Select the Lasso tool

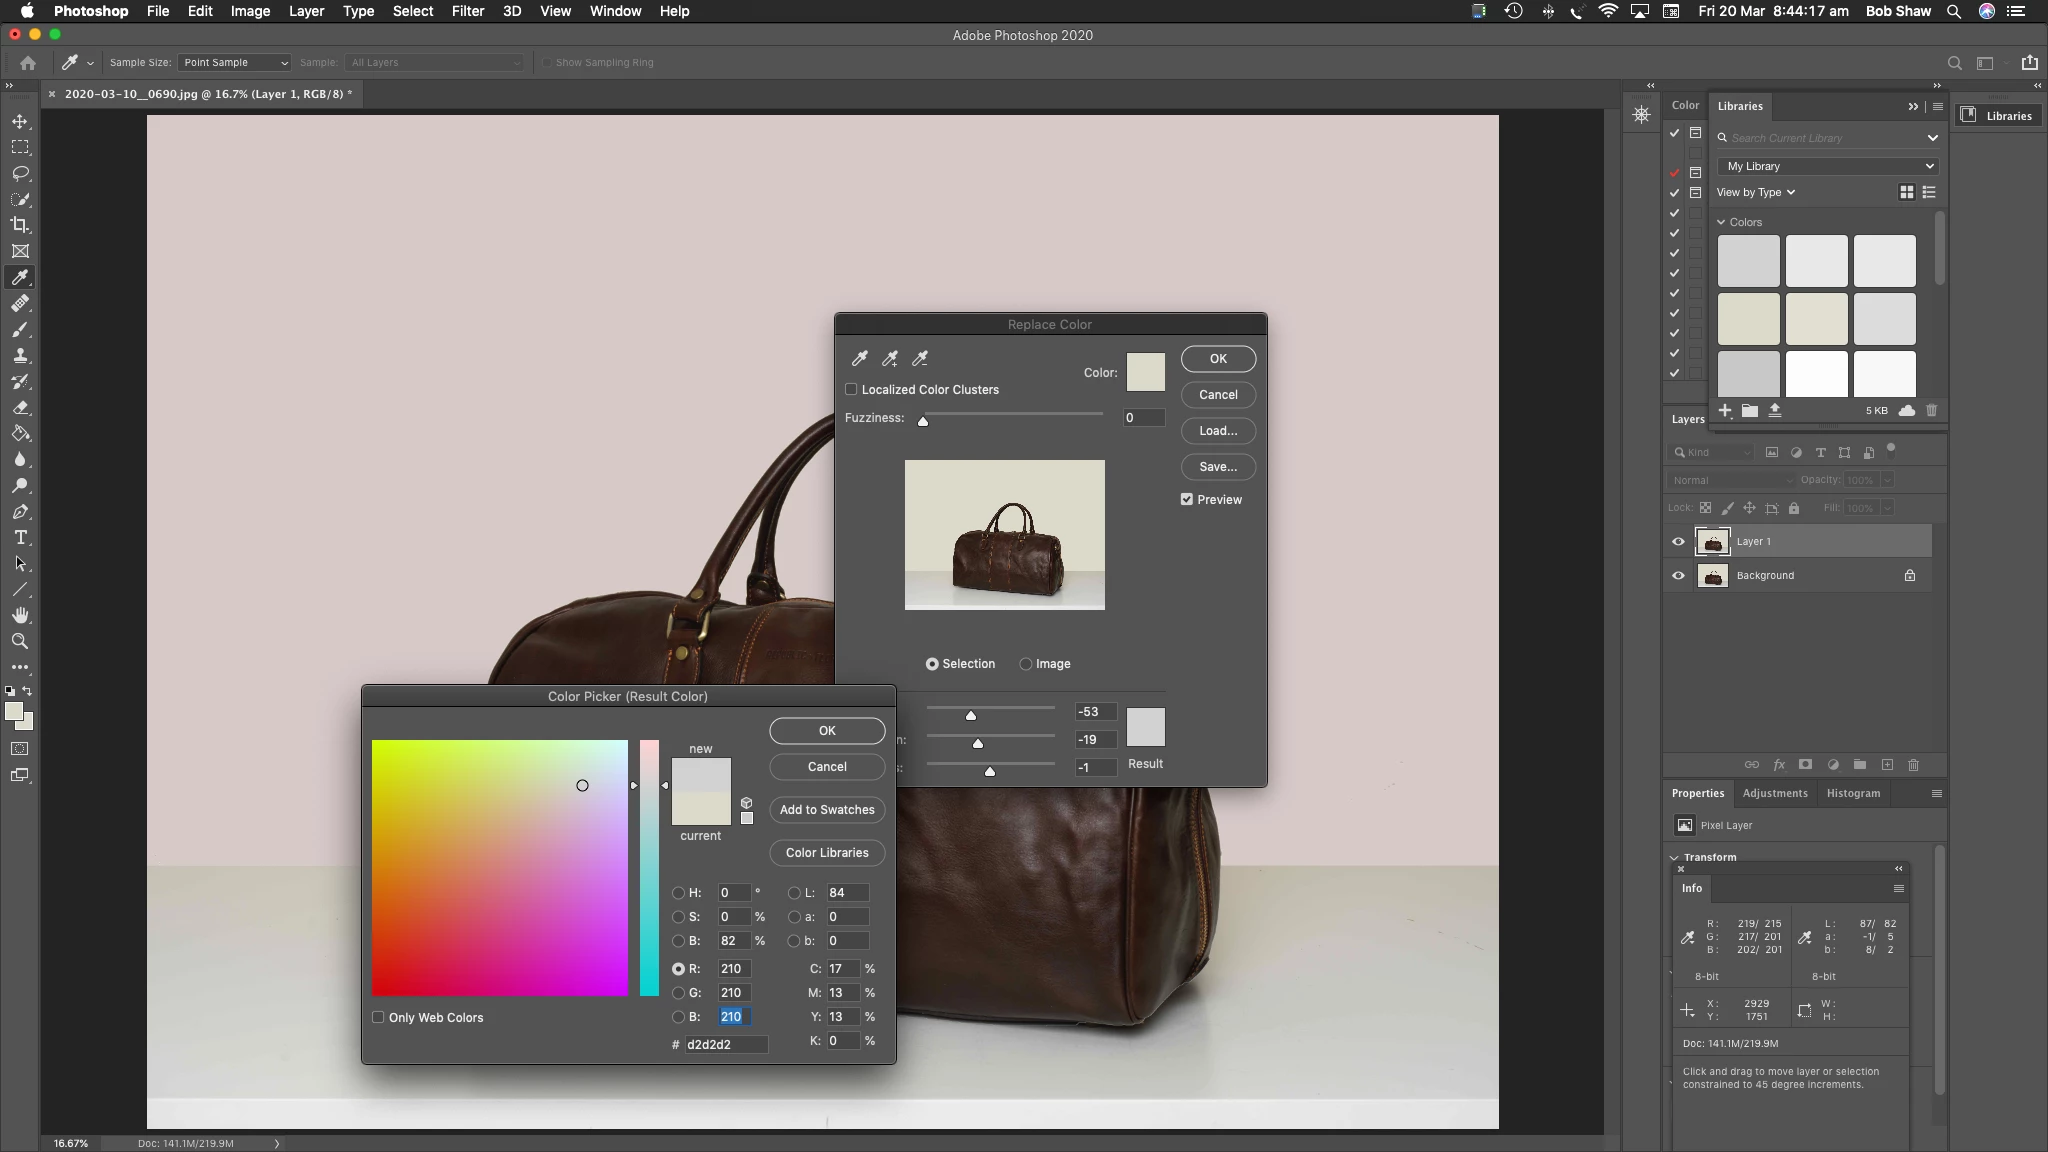pyautogui.click(x=20, y=173)
